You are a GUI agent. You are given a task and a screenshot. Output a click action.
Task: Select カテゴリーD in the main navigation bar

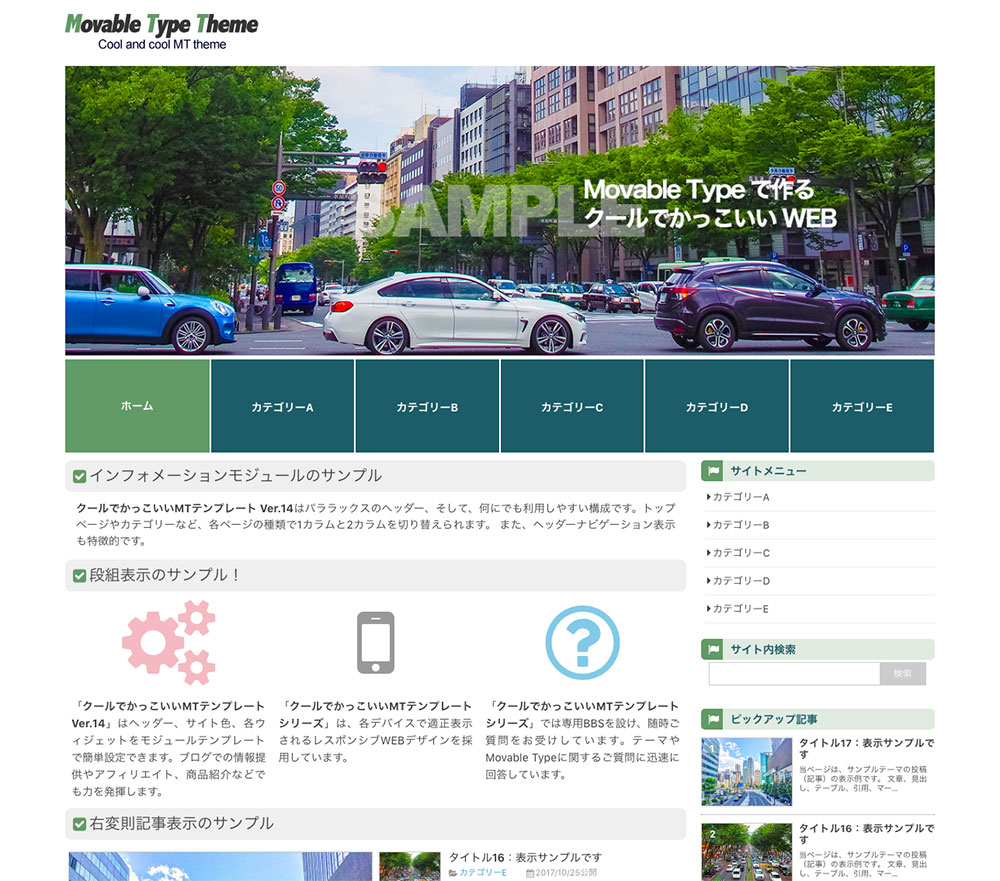pyautogui.click(x=717, y=406)
